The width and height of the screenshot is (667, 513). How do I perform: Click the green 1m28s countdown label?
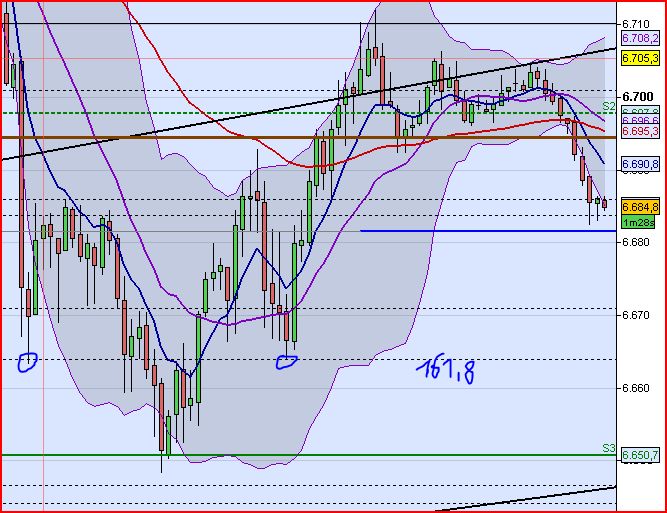tap(638, 222)
